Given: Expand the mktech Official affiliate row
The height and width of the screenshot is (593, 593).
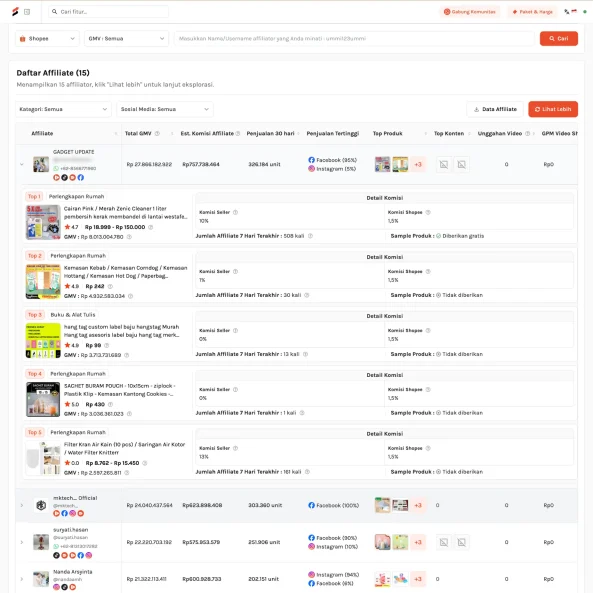Looking at the screenshot, I should tap(22, 505).
